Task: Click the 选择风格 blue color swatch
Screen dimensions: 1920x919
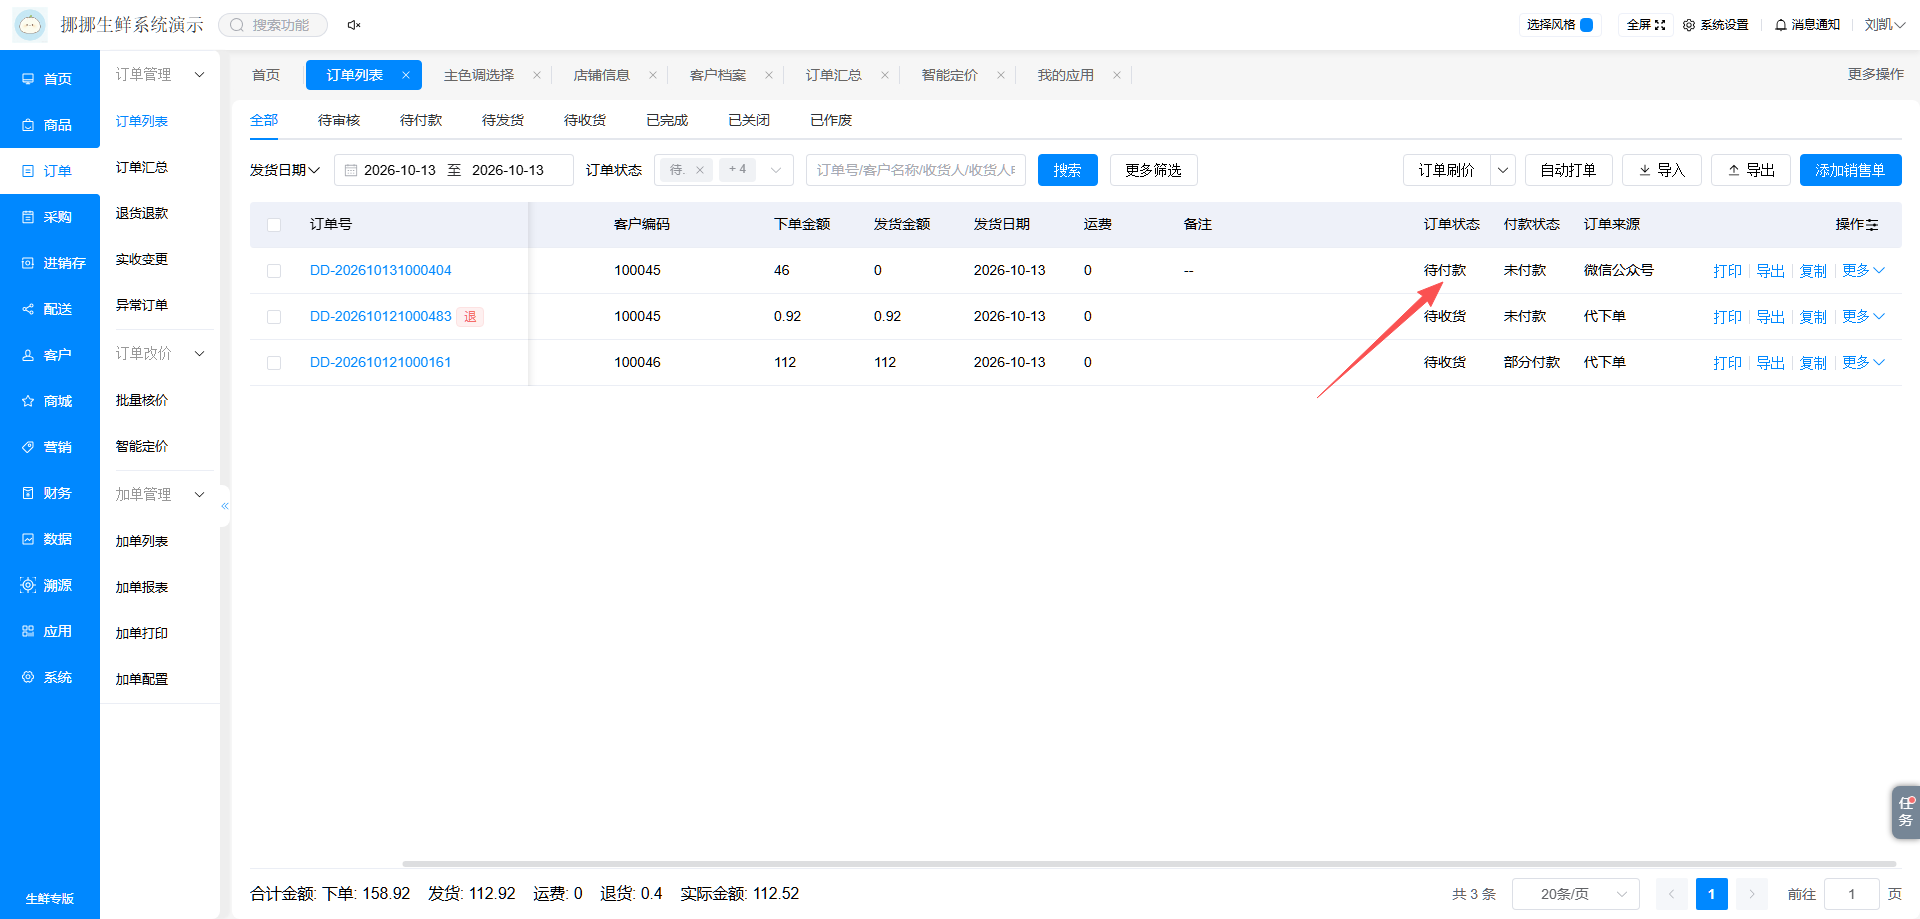Action: click(x=1586, y=25)
